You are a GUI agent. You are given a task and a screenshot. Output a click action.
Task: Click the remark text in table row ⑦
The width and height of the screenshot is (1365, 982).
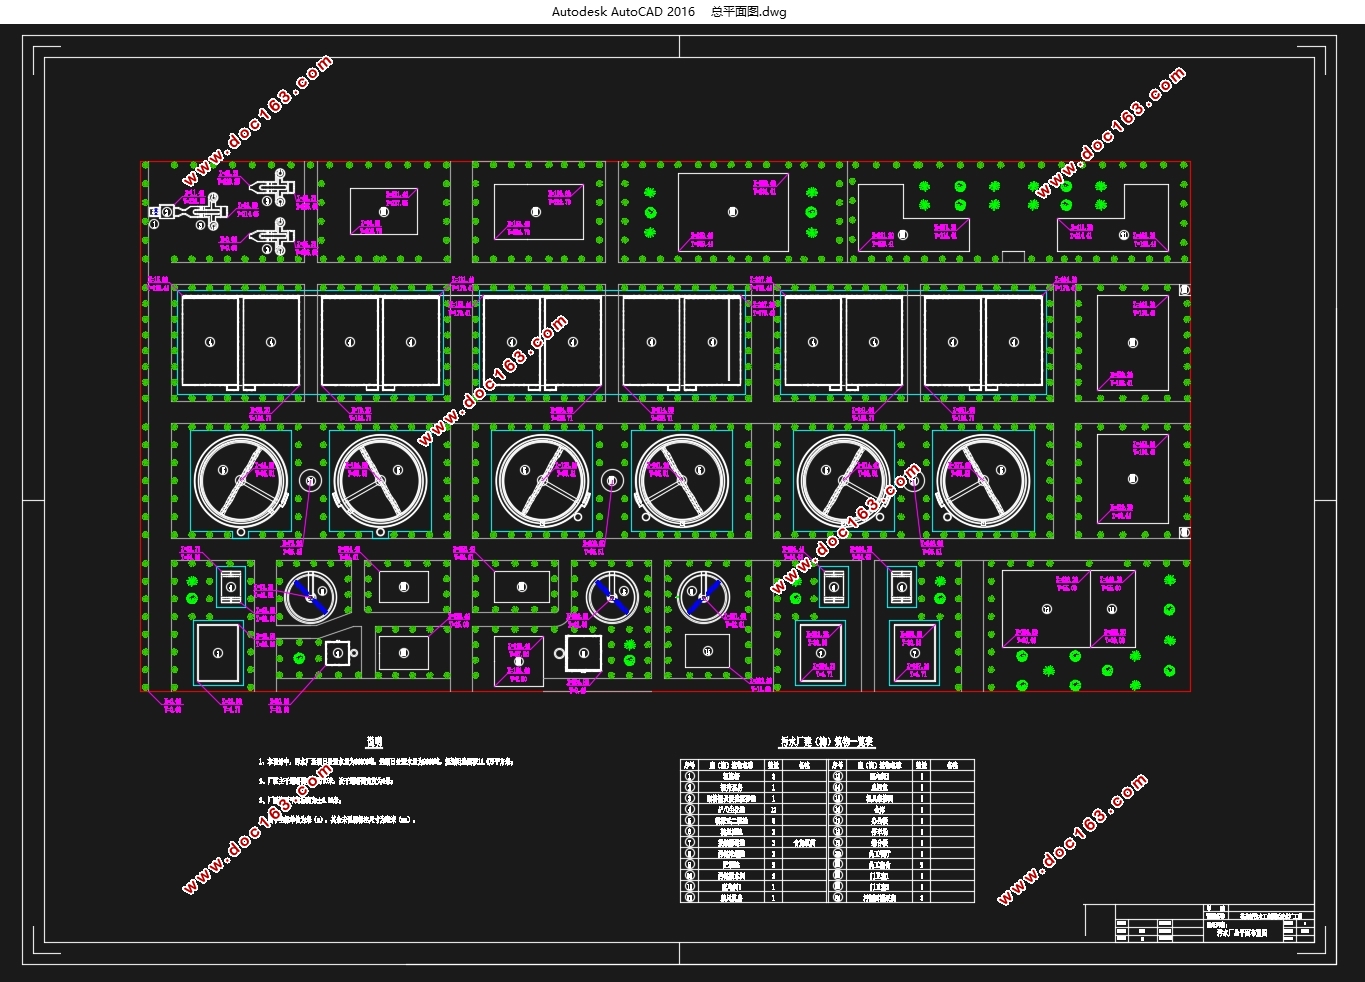(x=804, y=843)
